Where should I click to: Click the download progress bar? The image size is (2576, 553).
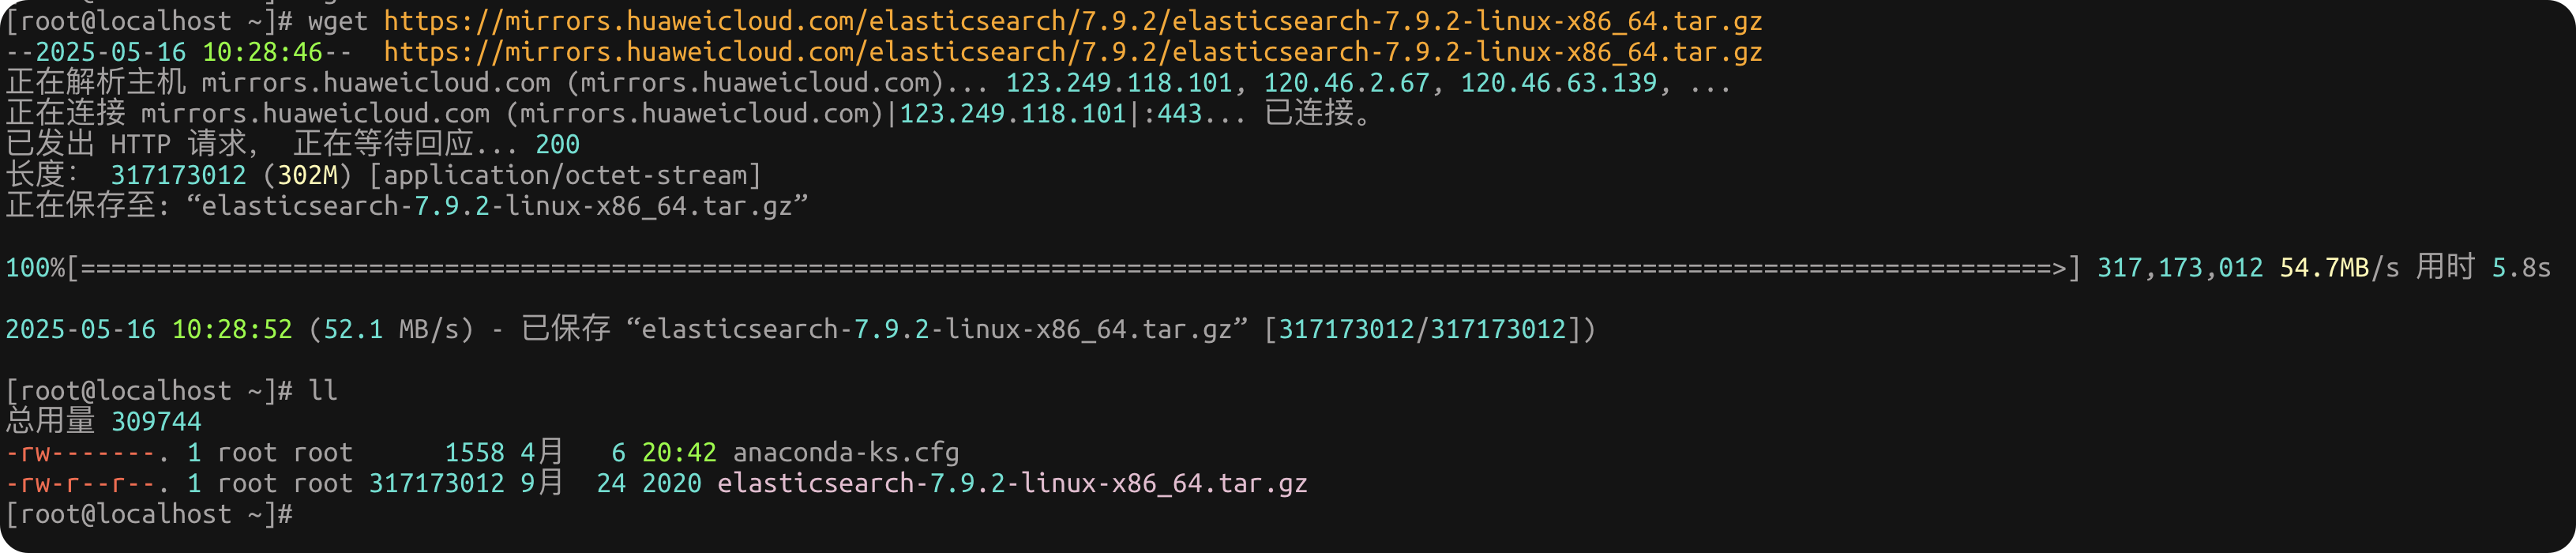[x=1072, y=268]
